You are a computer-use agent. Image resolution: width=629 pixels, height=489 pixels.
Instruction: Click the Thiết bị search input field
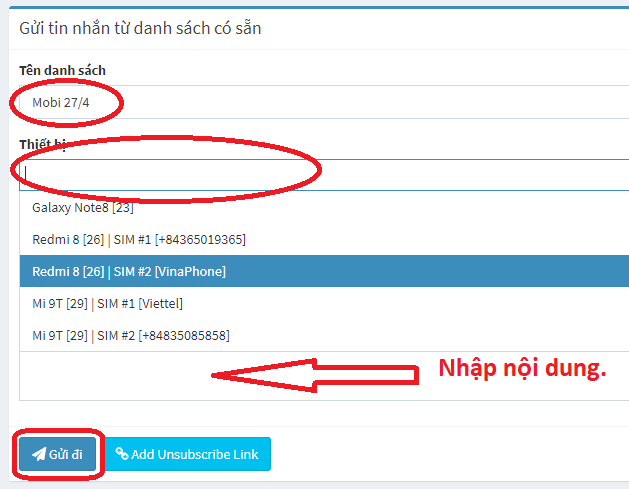pyautogui.click(x=324, y=174)
